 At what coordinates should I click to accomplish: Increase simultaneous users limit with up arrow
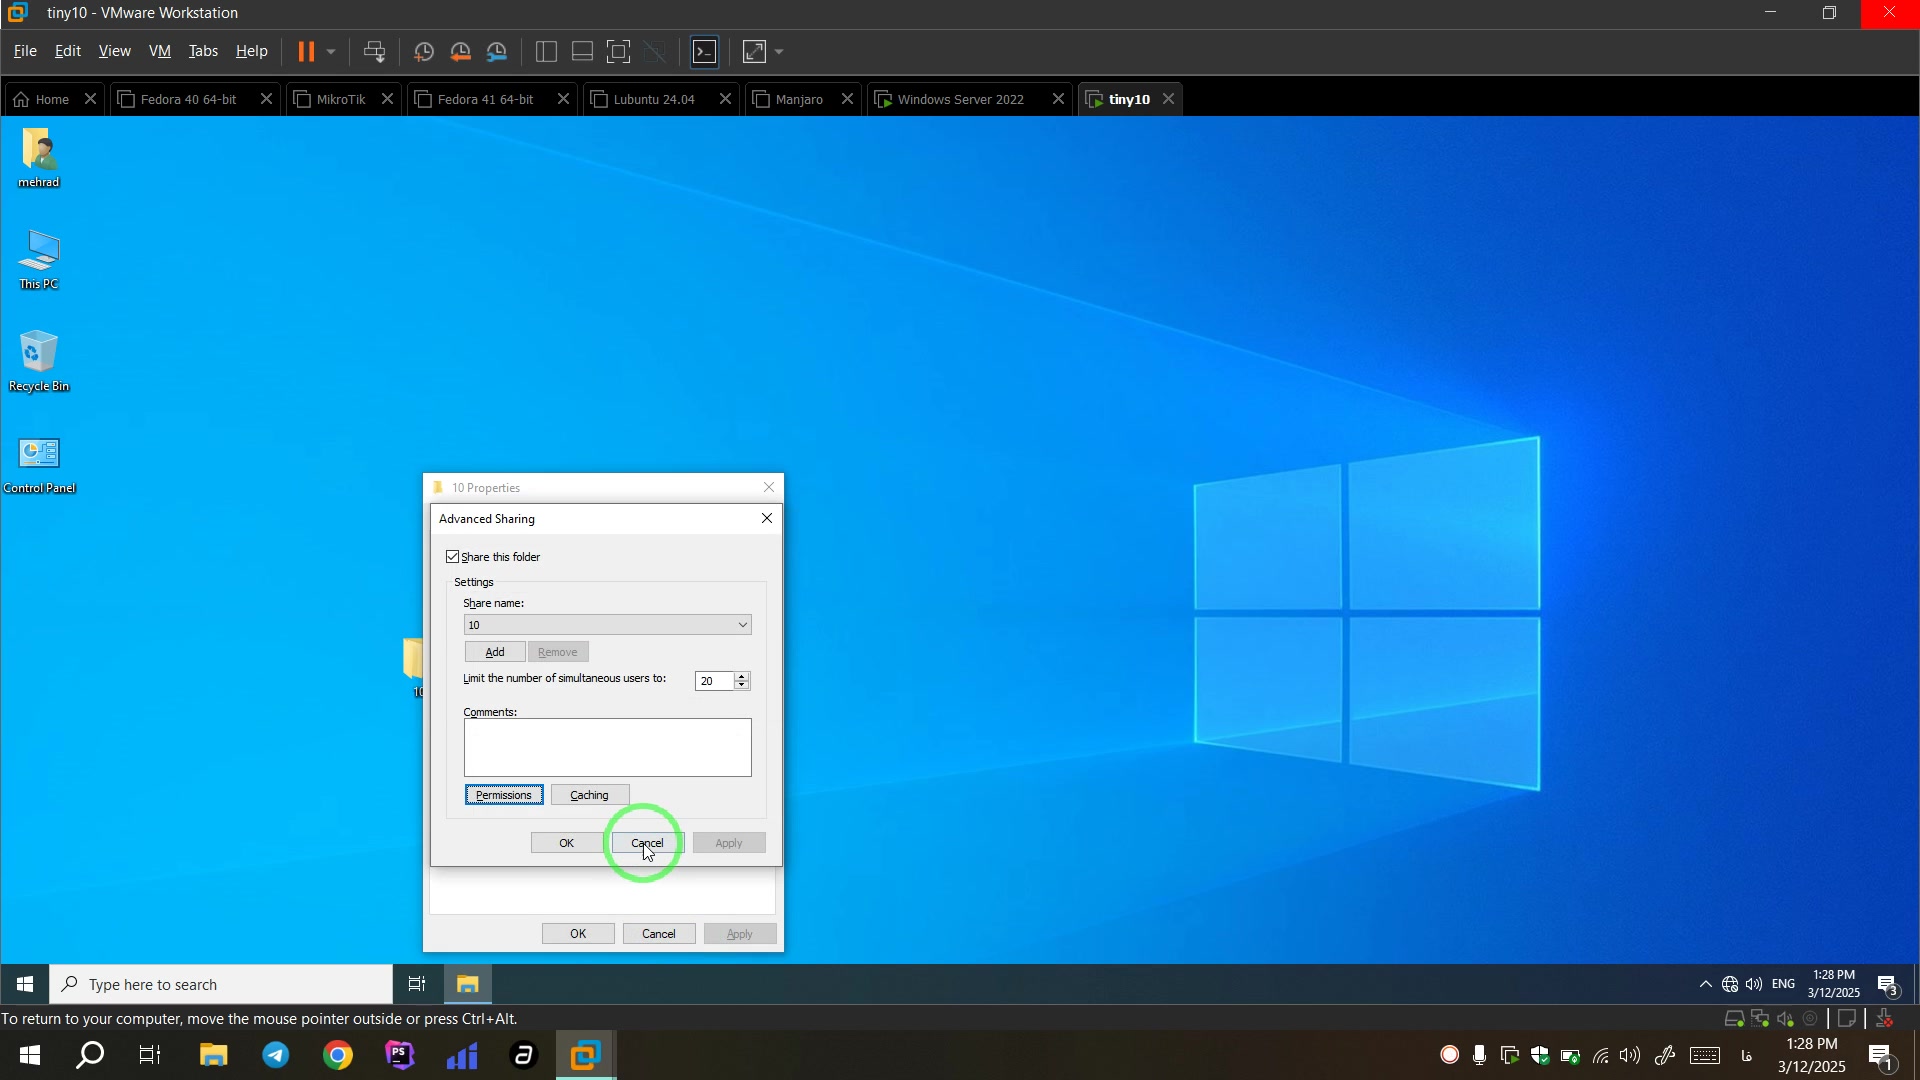tap(742, 676)
